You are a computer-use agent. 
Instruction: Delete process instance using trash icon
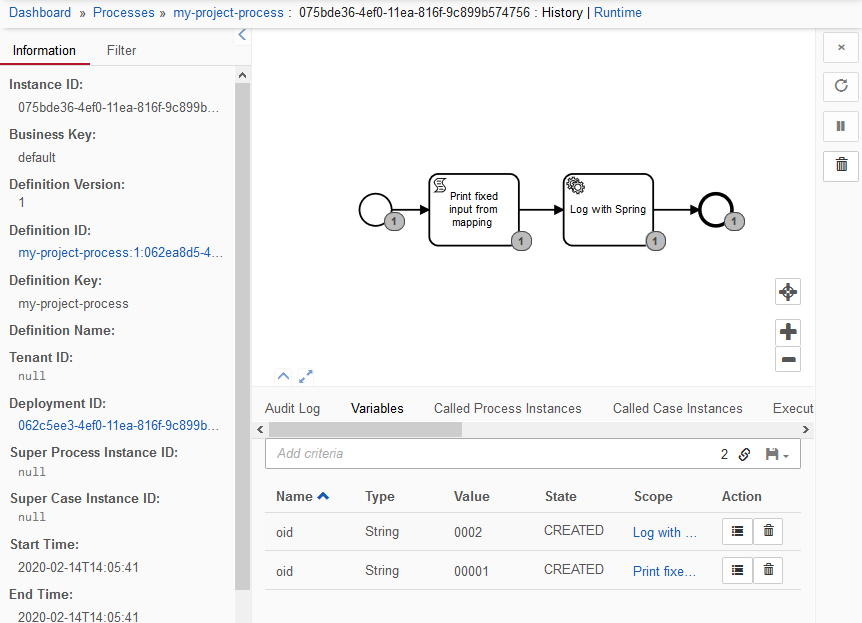(841, 165)
